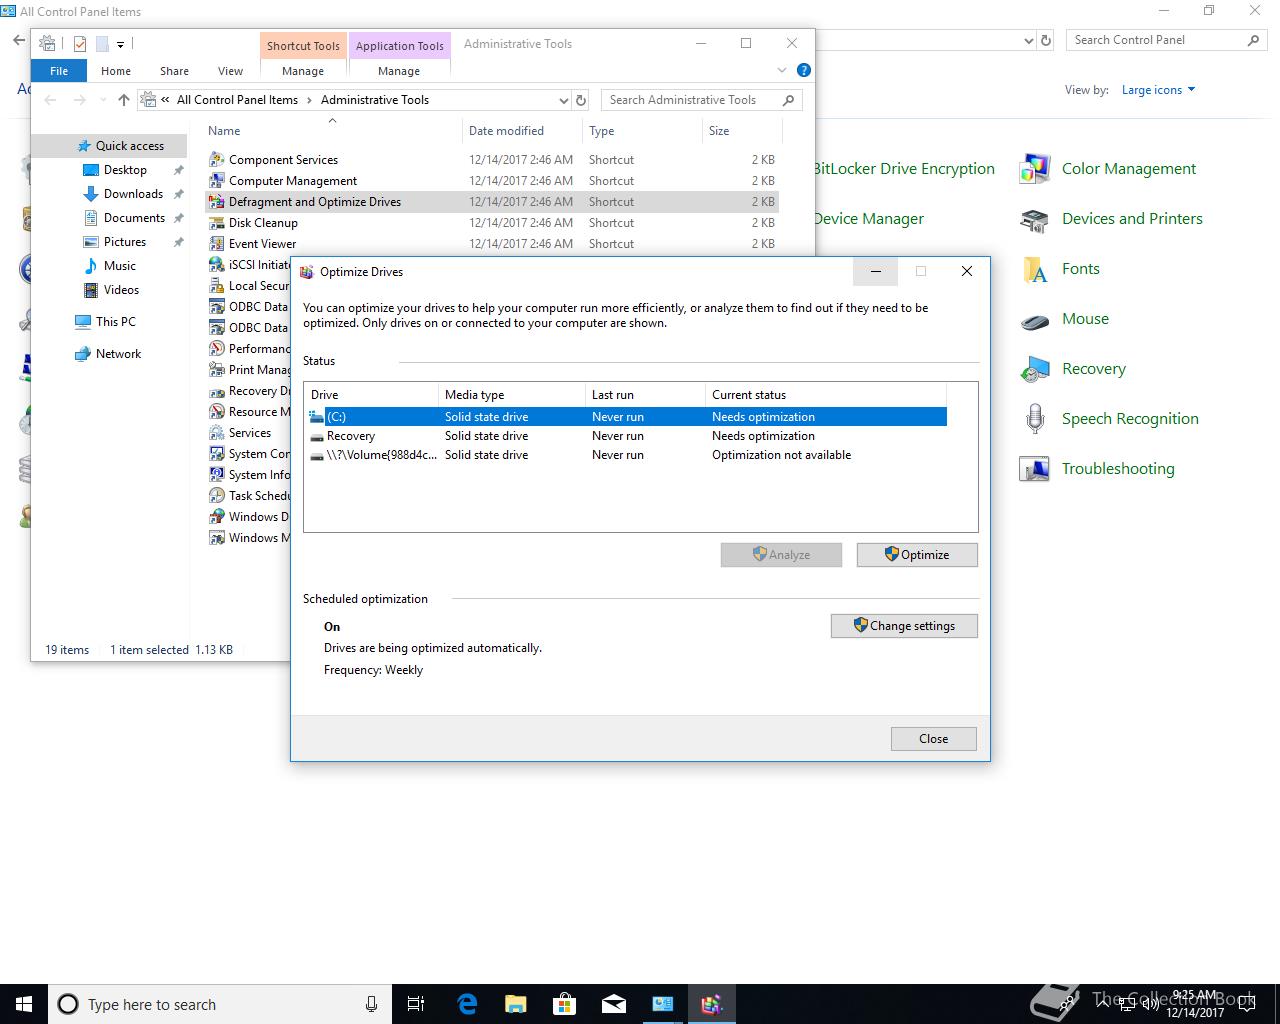Open the Mail app from the taskbar
Image resolution: width=1280 pixels, height=1024 pixels.
[x=614, y=1004]
